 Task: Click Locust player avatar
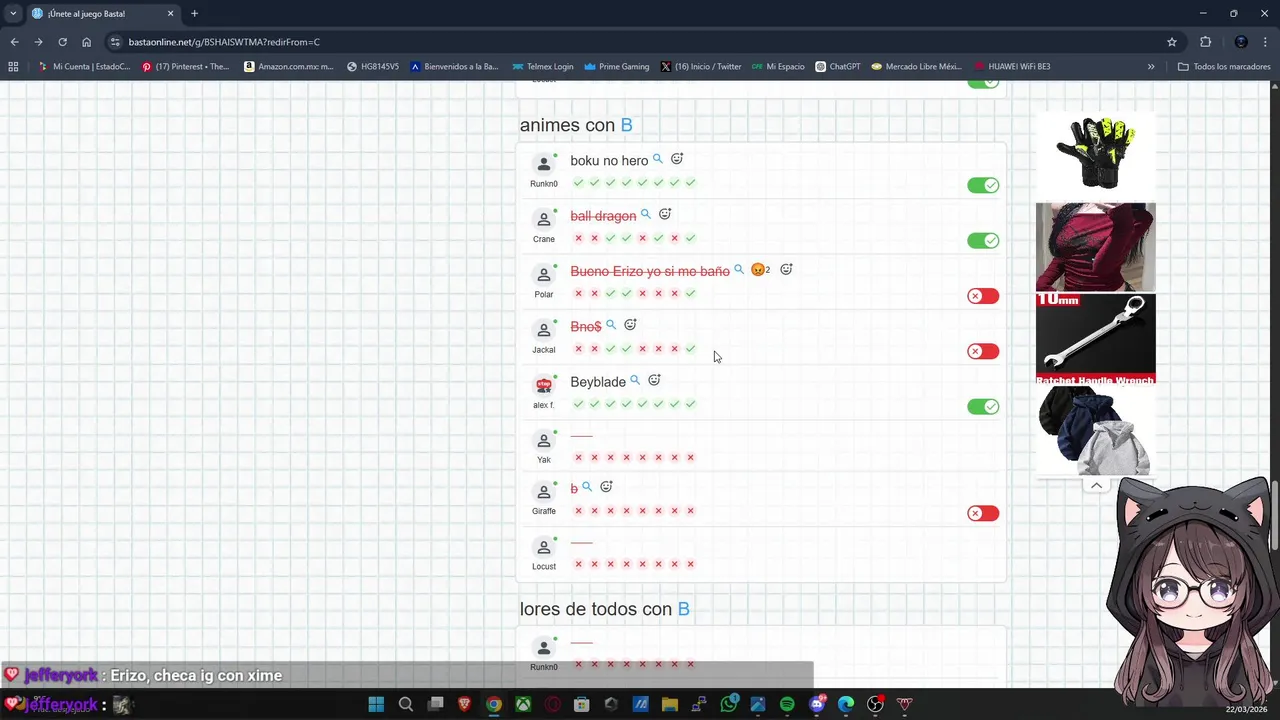[x=544, y=547]
